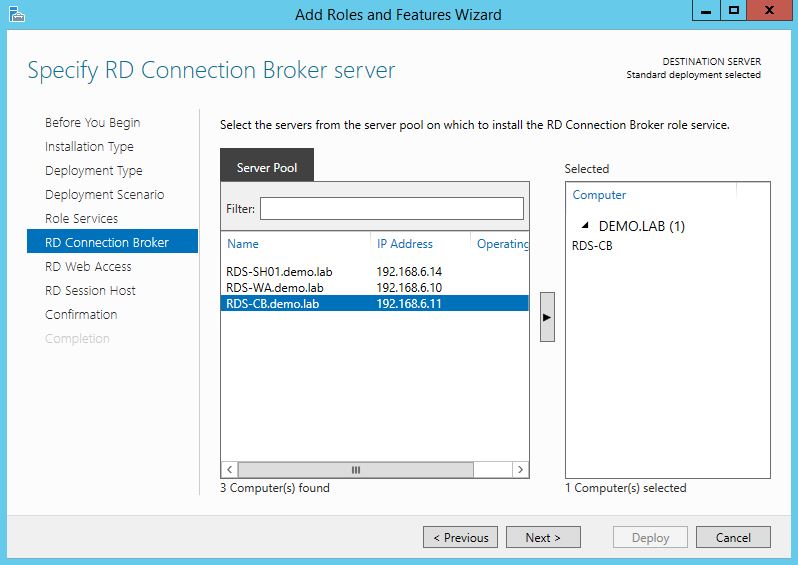Select RDS-CB in the Selected pane
This screenshot has width=798, height=565.
(x=592, y=245)
